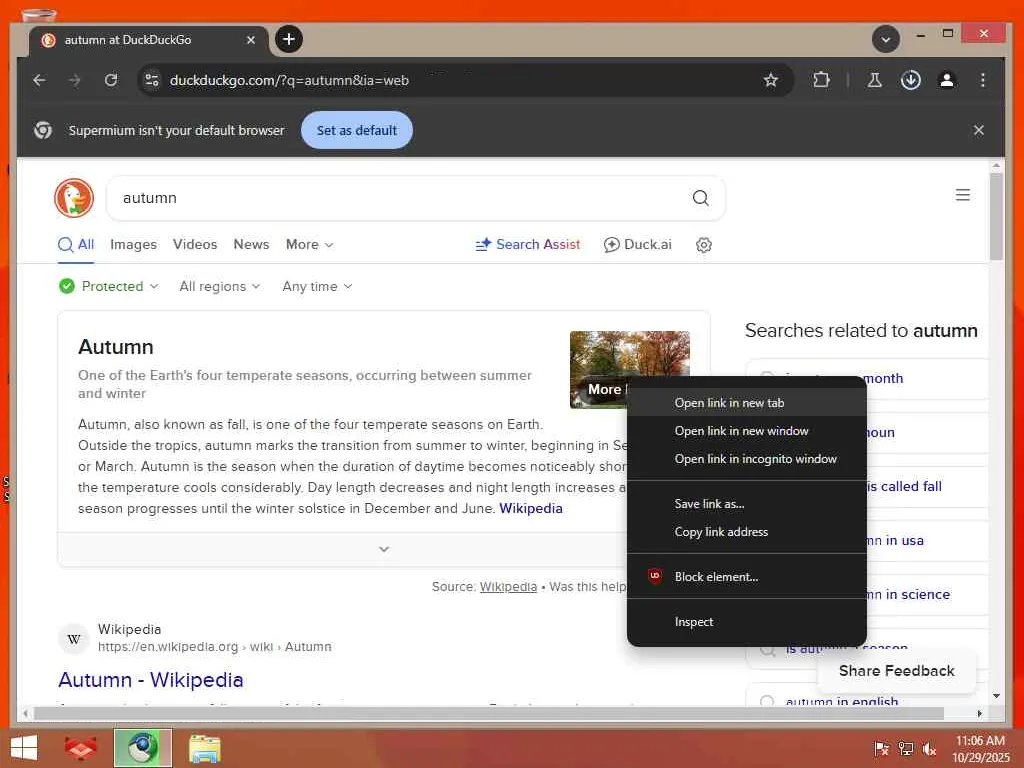
Task: Open the Downloads toolbar icon
Action: [x=910, y=80]
